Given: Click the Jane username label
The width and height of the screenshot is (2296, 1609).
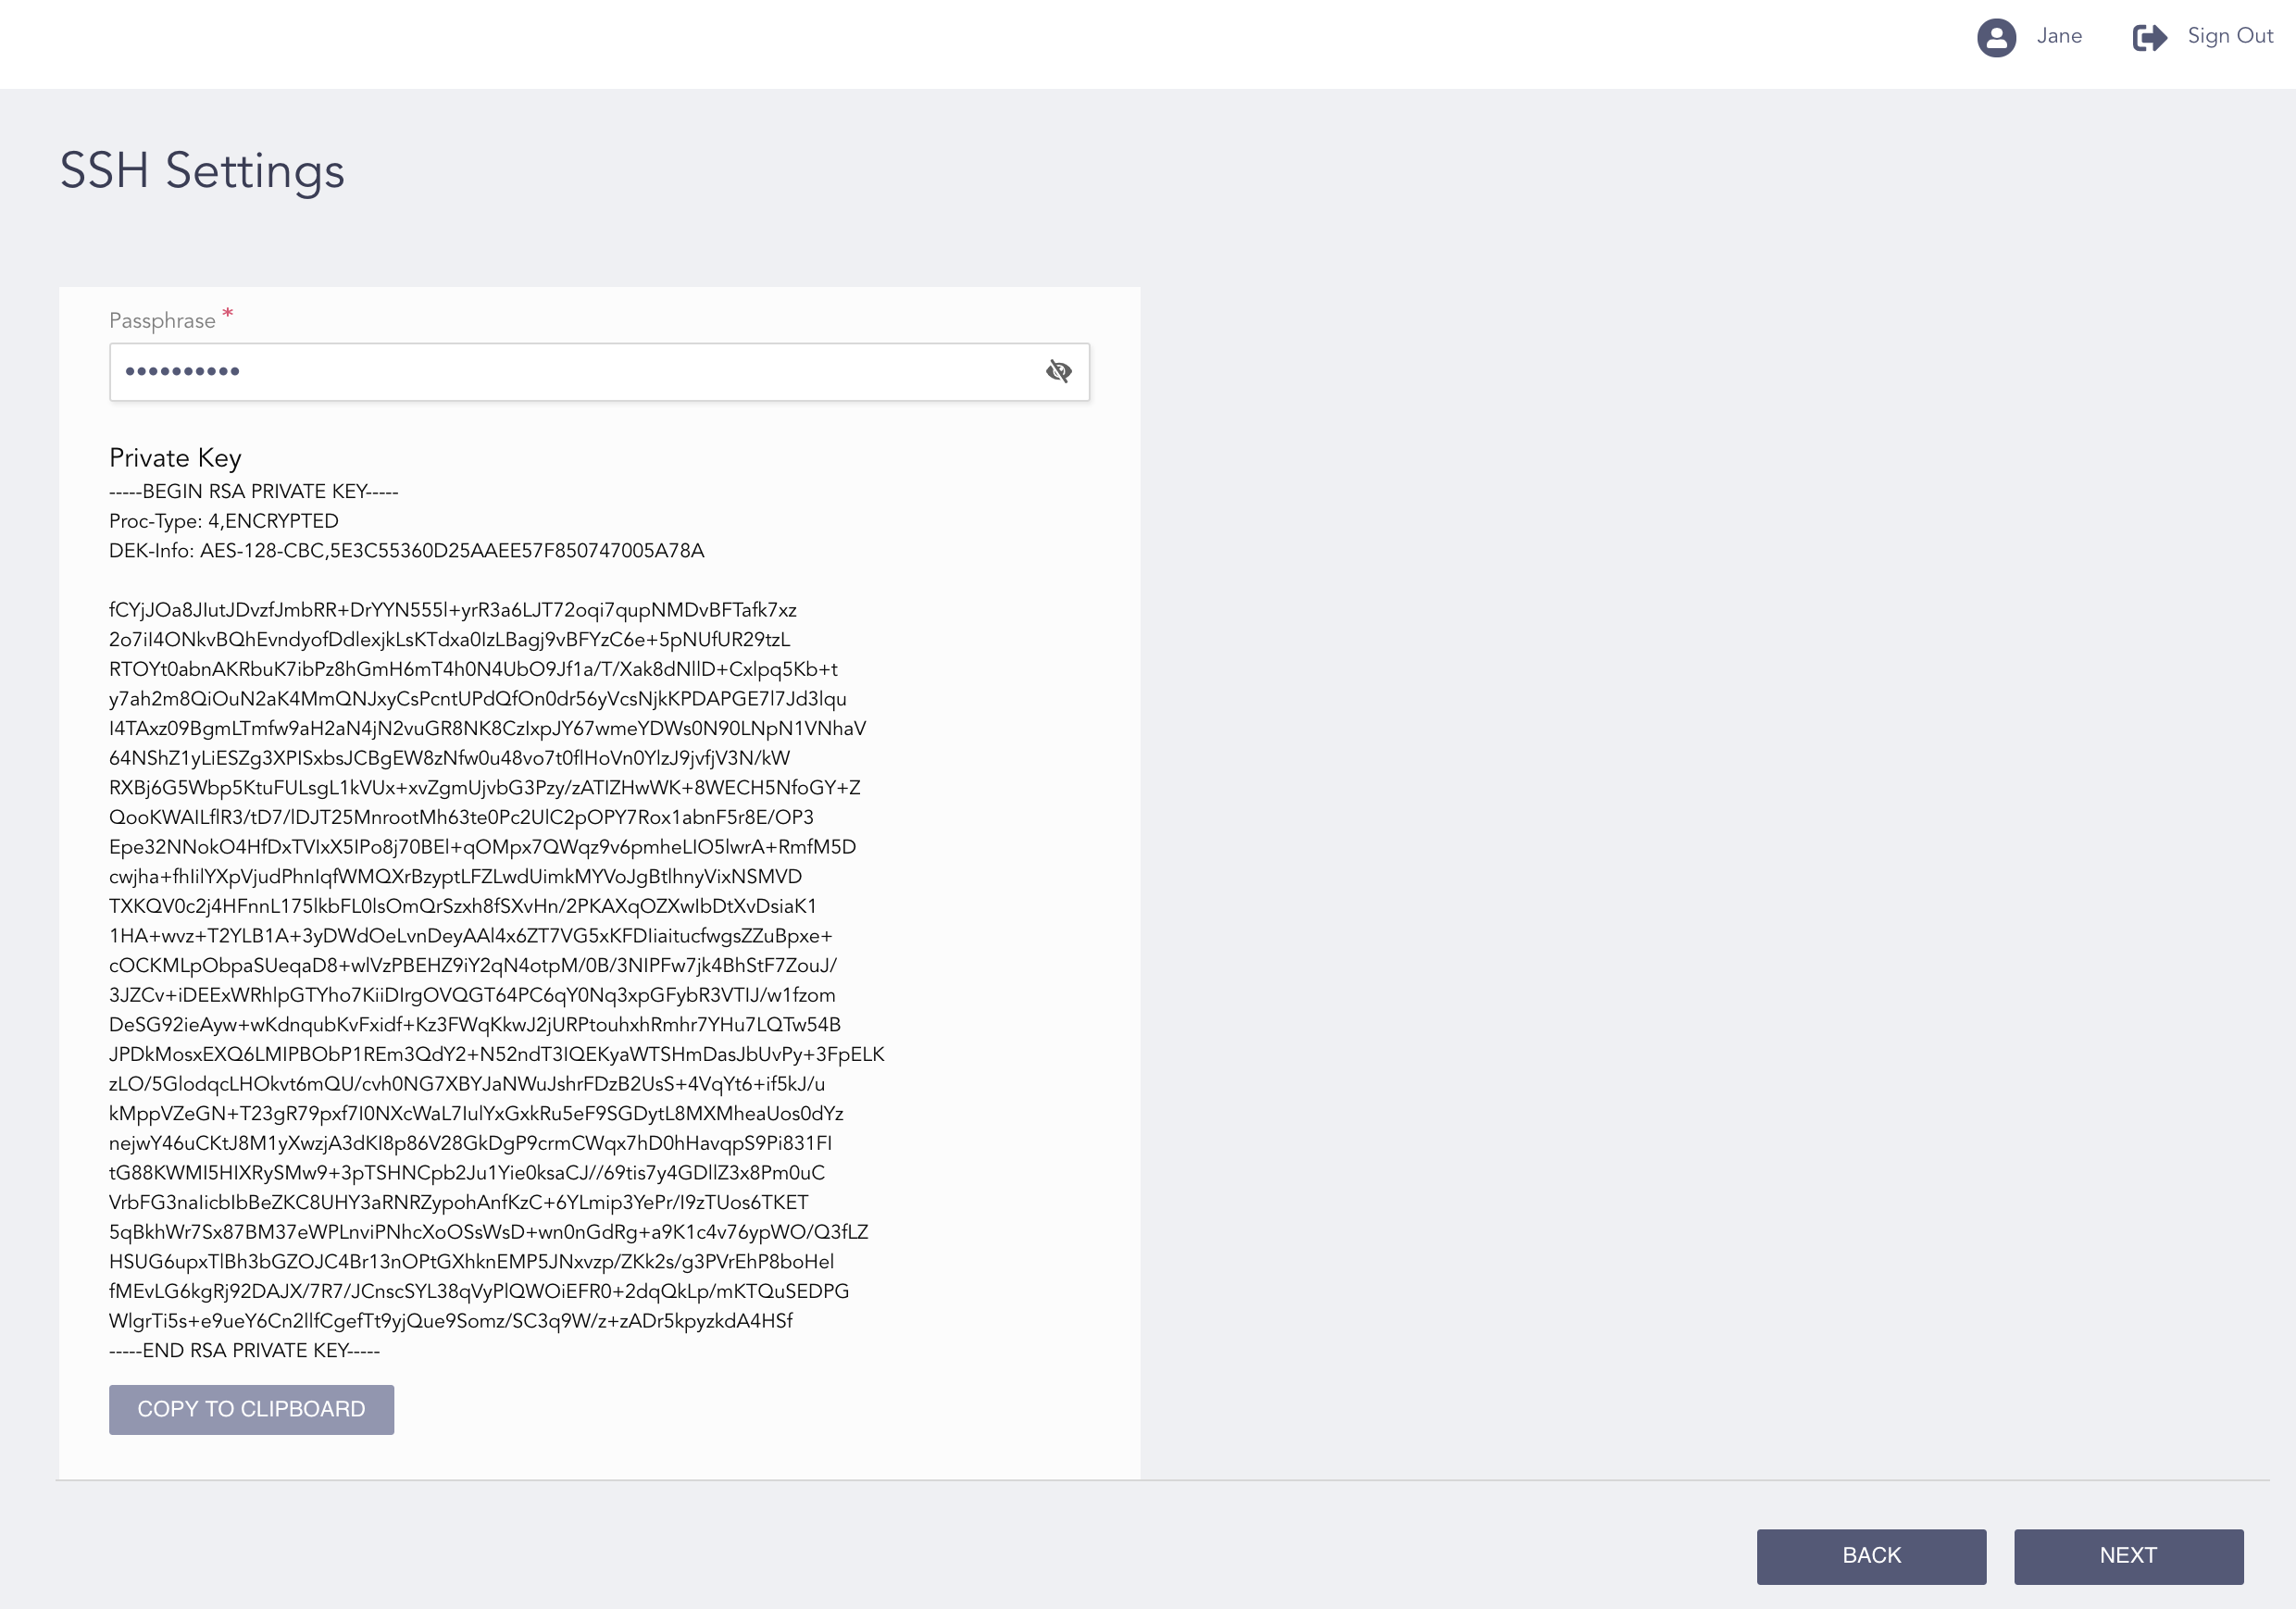Looking at the screenshot, I should (x=2058, y=36).
